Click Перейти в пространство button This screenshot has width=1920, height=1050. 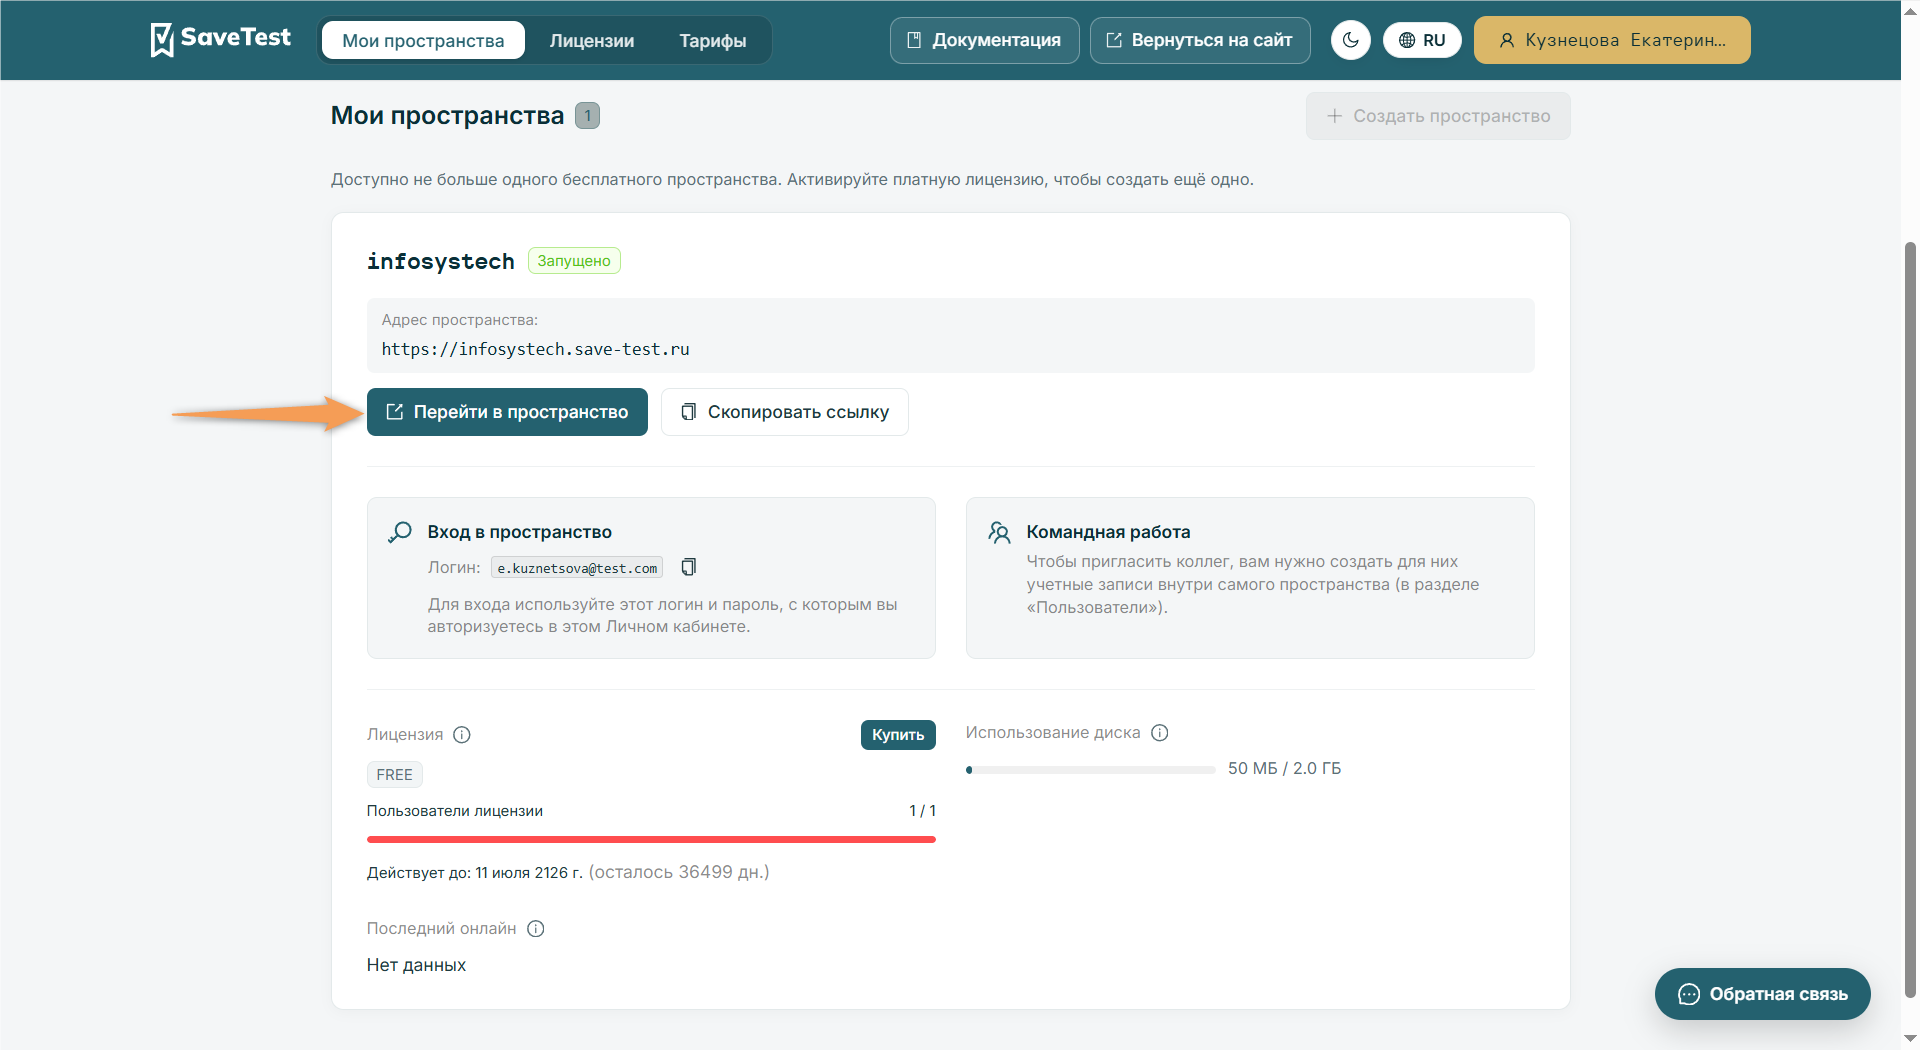pyautogui.click(x=507, y=412)
